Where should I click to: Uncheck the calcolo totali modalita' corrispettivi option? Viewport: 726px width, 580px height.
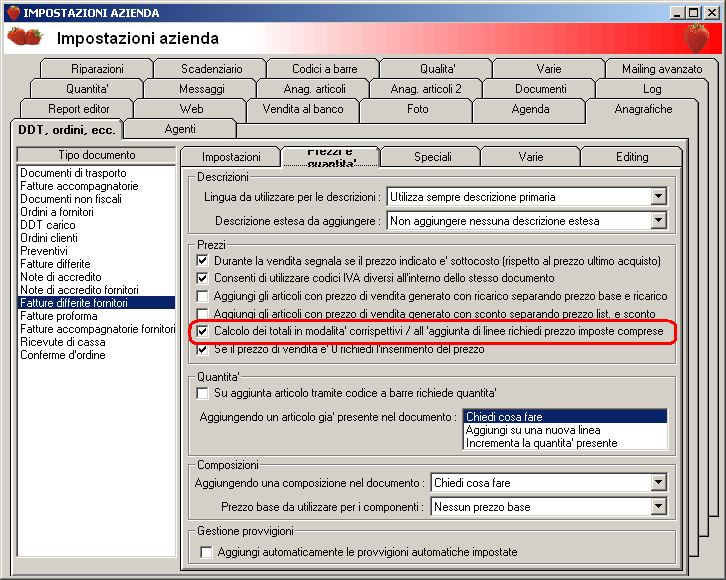pos(202,331)
